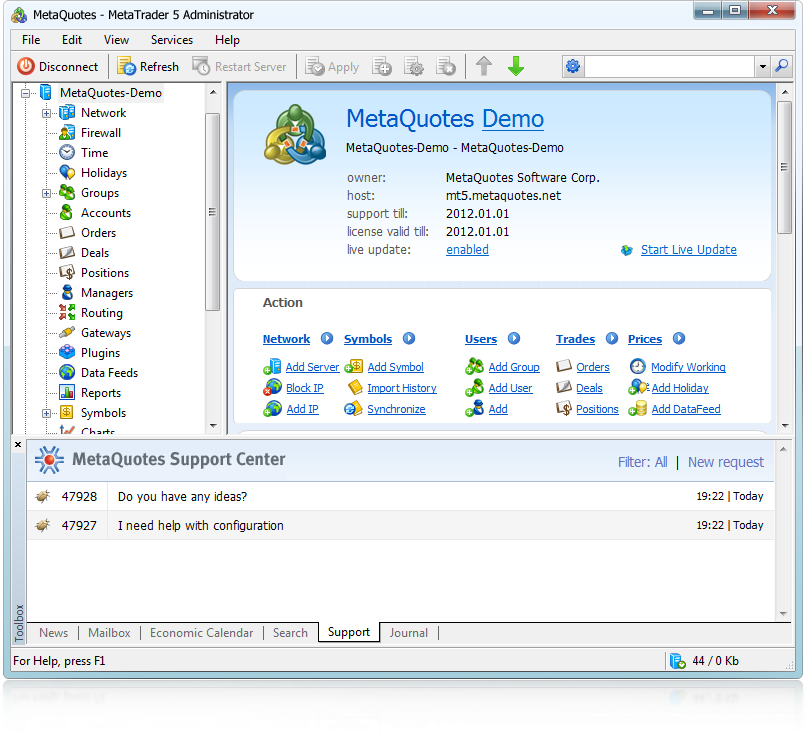Screen dimensions: 807x733
Task: Click the Block IP icon
Action: click(272, 388)
